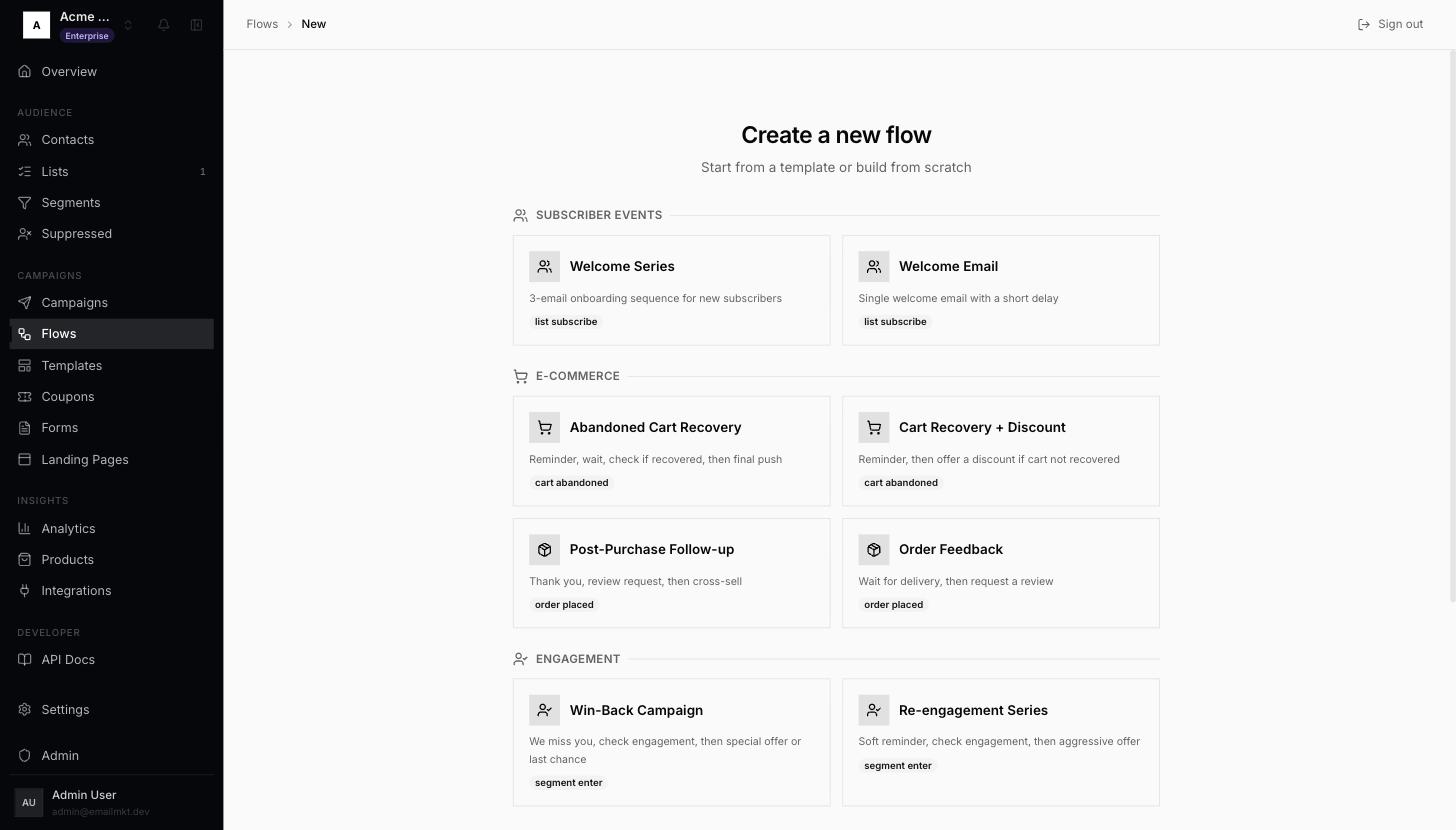The image size is (1456, 830).
Task: Open the Forms section
Action: click(x=112, y=428)
